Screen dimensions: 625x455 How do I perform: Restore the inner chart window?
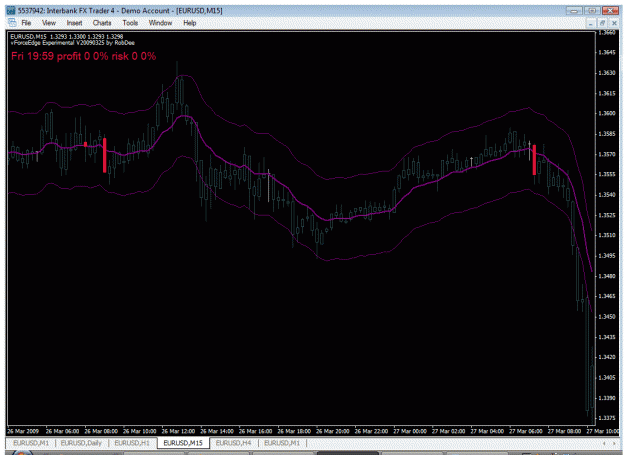603,24
